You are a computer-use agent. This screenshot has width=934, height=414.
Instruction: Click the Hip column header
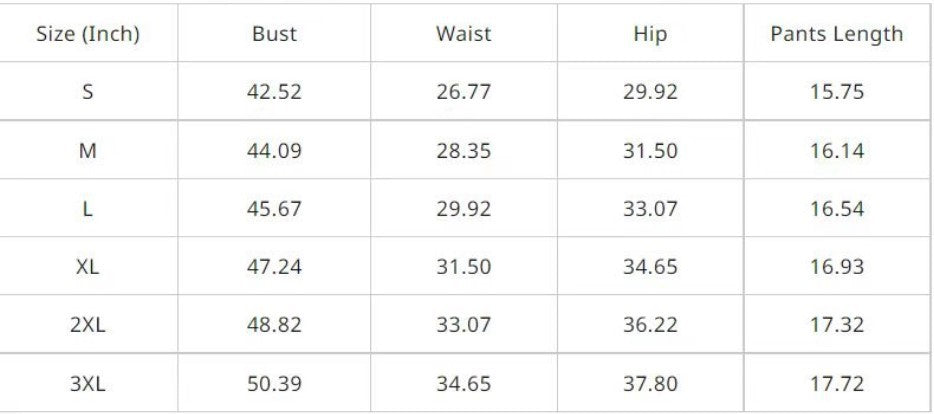[650, 34]
